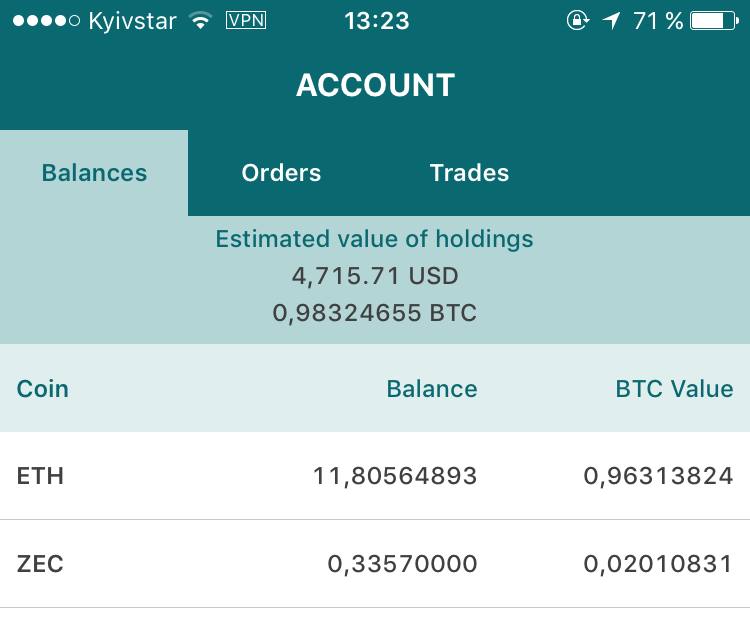This screenshot has height=626, width=750.
Task: Sort by the BTC Value column header
Action: (x=674, y=389)
